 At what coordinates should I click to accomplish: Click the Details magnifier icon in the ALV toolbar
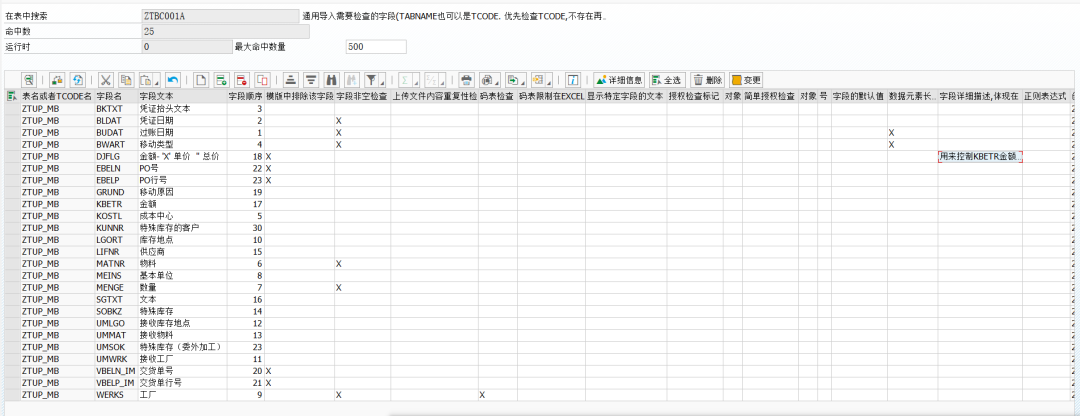[28, 79]
